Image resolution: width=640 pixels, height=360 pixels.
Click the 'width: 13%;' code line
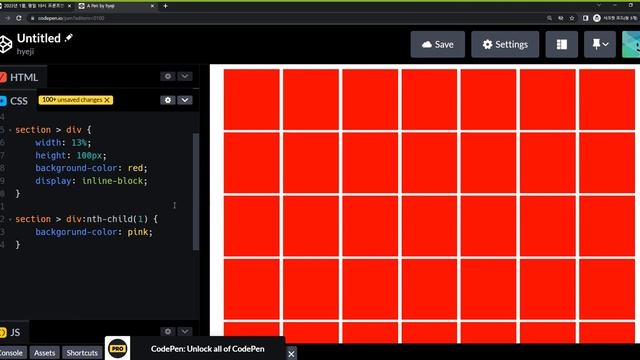pos(63,142)
